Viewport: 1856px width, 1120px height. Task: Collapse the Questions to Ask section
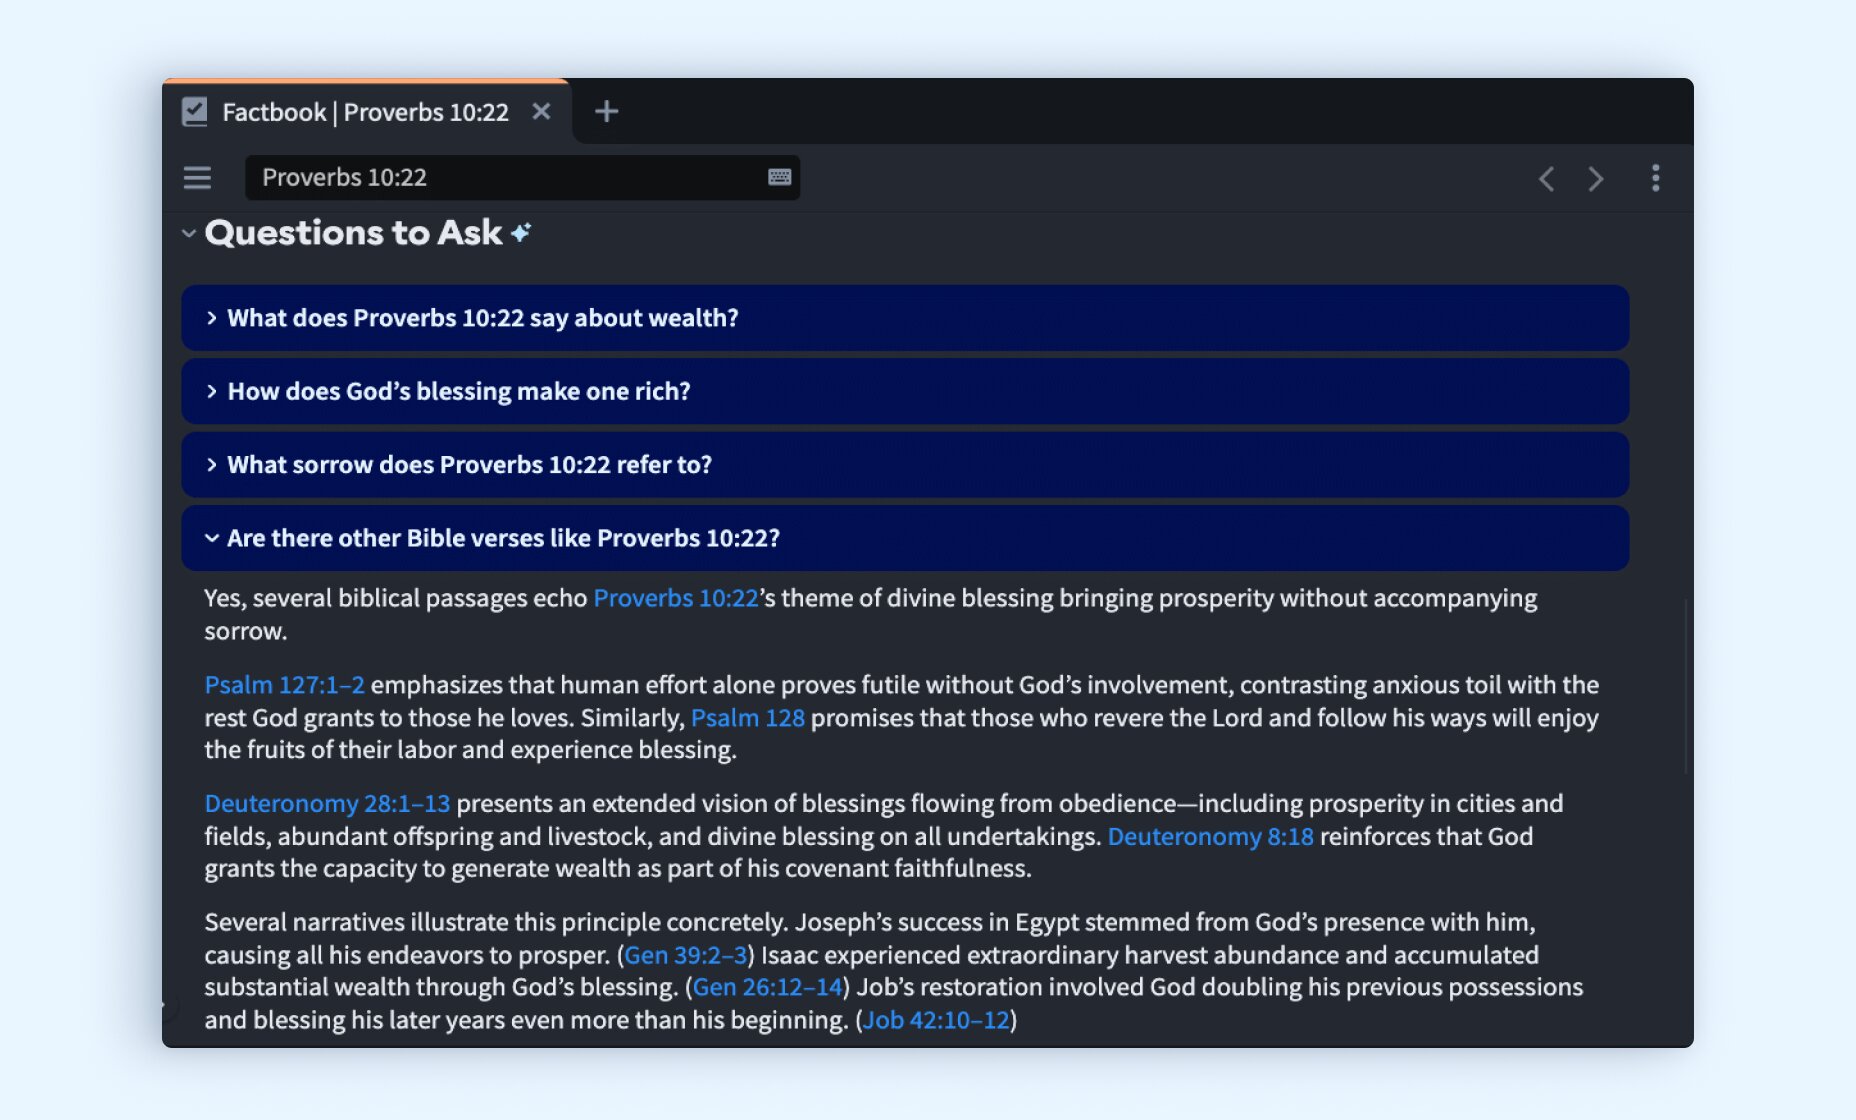point(188,233)
